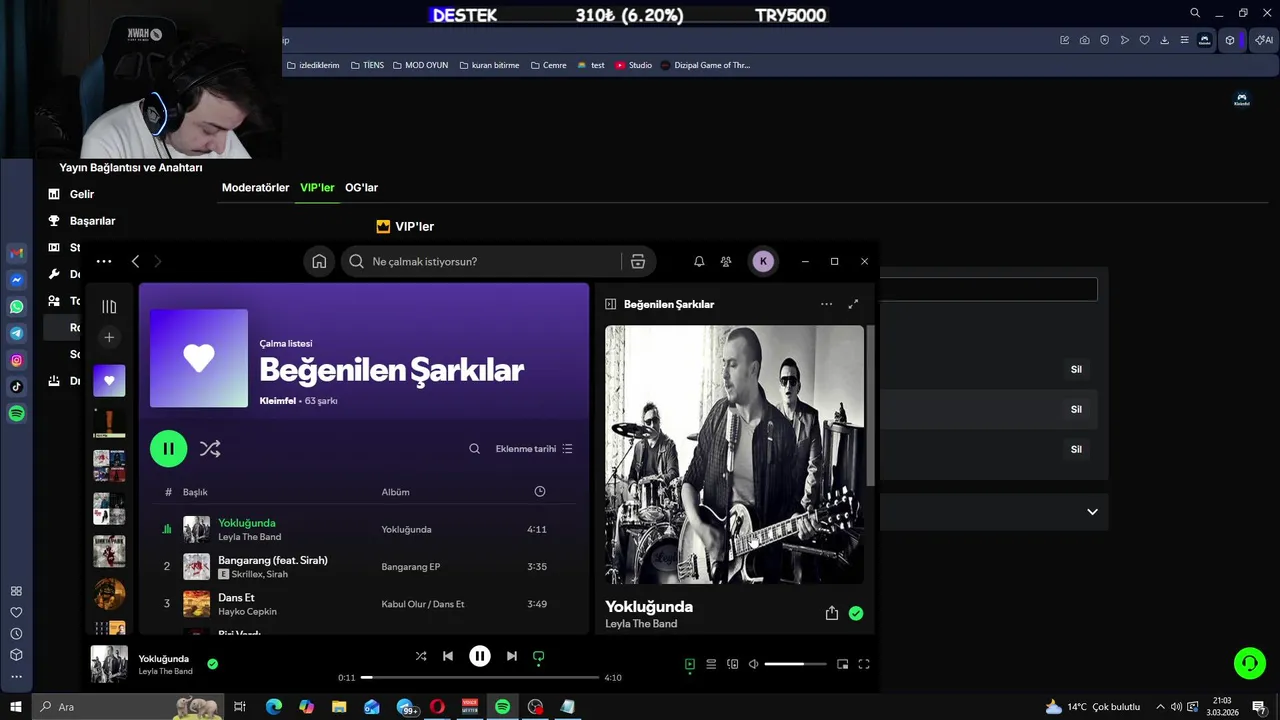Click the first Sil button
1280x720 pixels.
[x=1076, y=369]
